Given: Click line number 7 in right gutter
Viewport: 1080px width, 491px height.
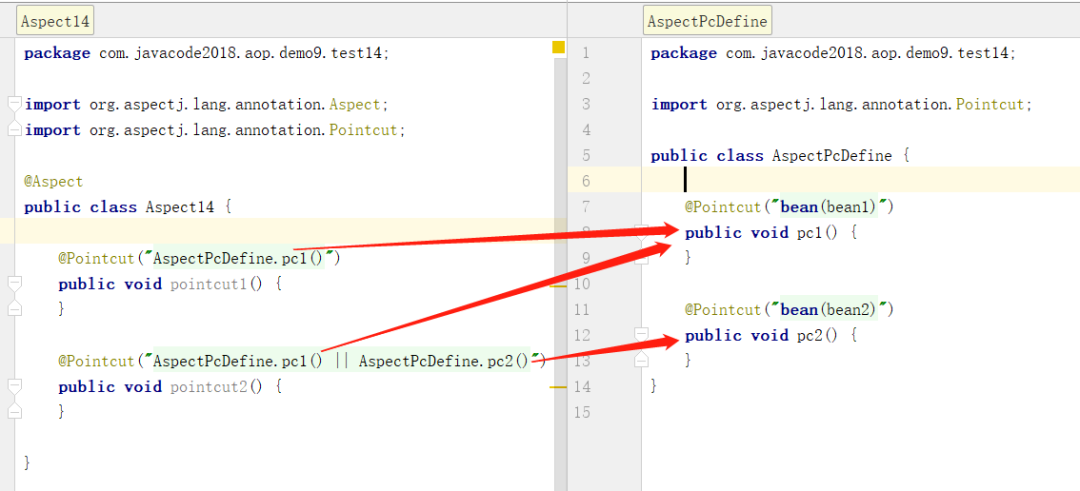Looking at the screenshot, I should pos(585,207).
